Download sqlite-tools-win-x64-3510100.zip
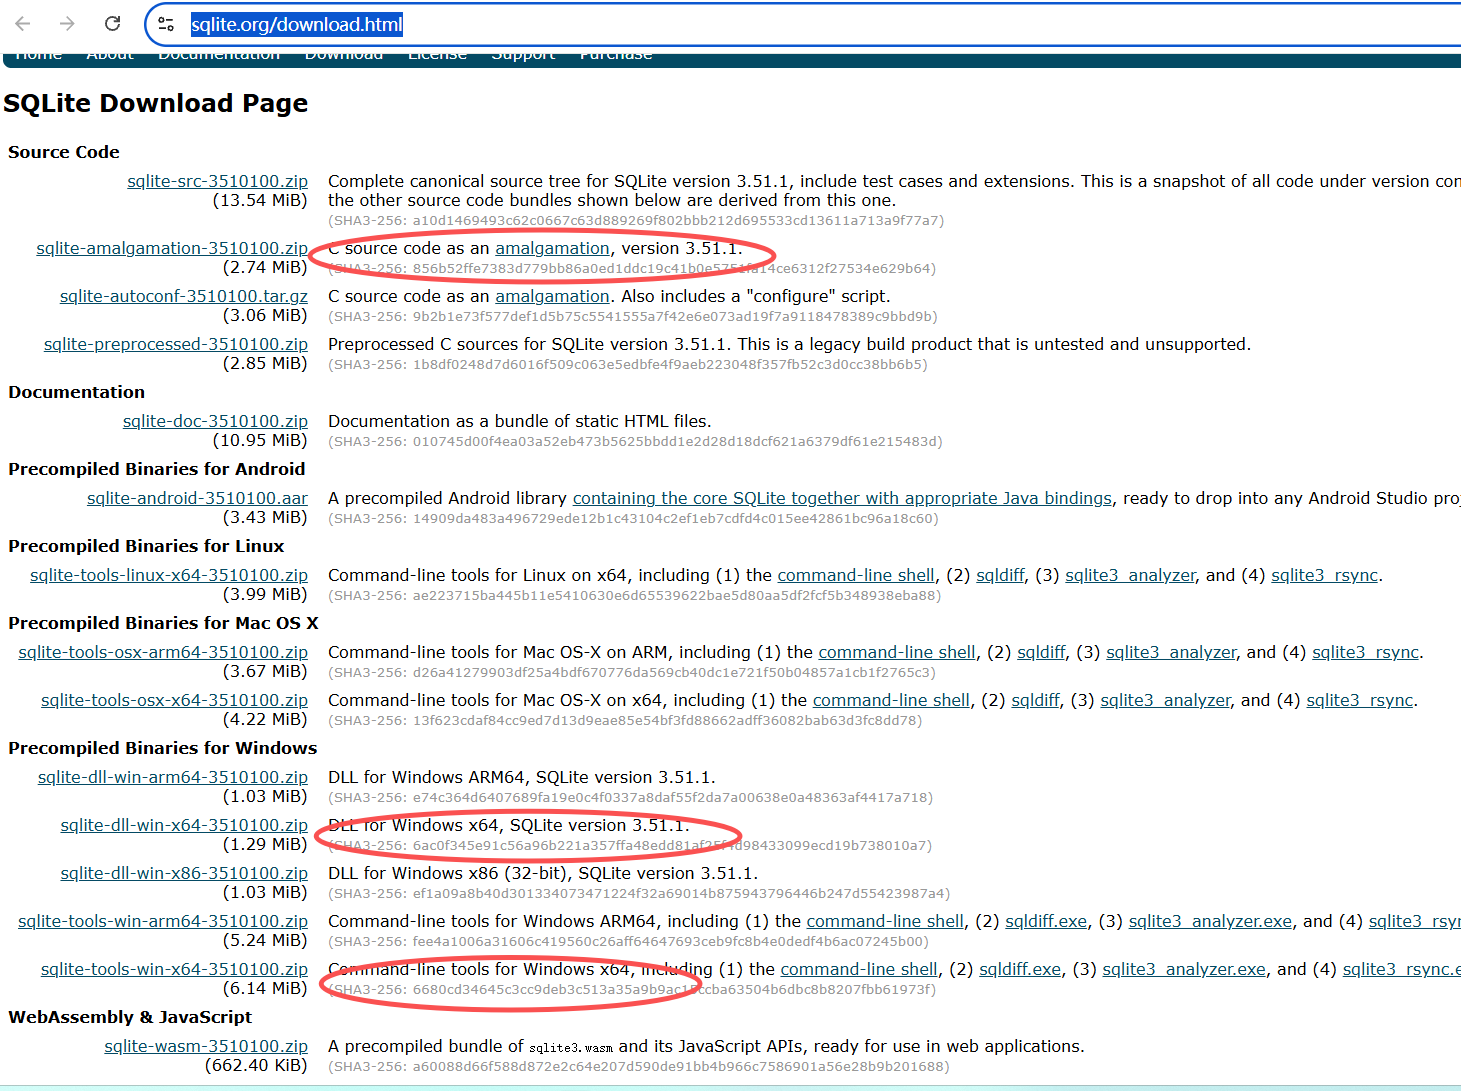 pyautogui.click(x=174, y=969)
